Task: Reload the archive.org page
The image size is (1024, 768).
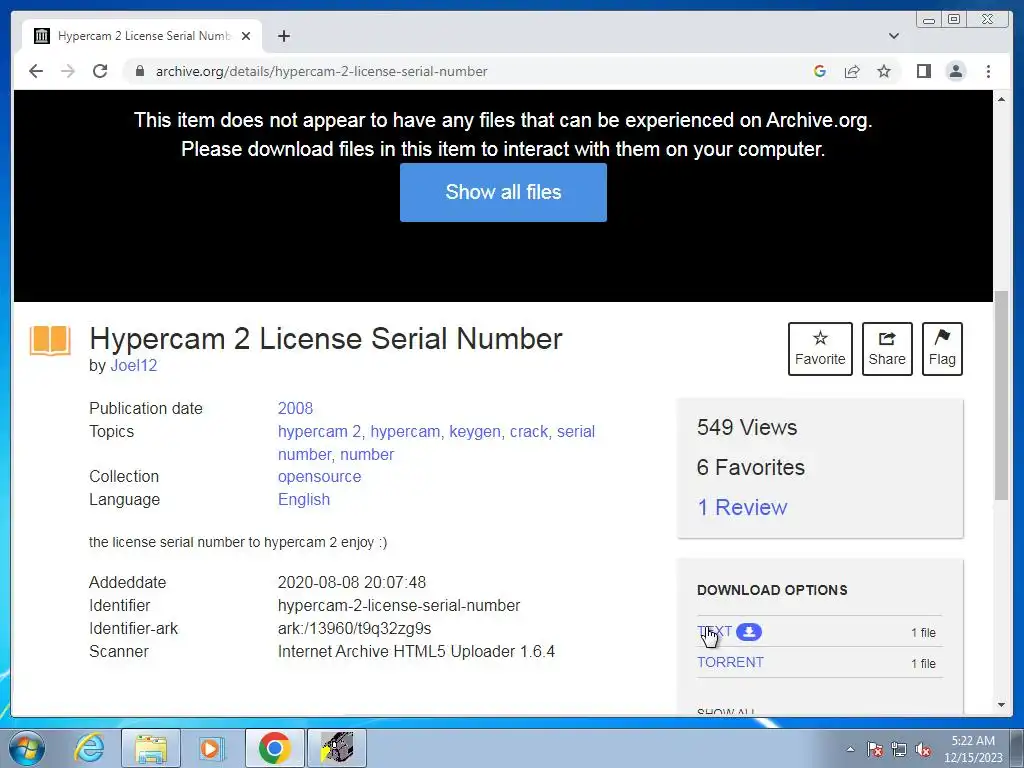Action: (x=100, y=71)
